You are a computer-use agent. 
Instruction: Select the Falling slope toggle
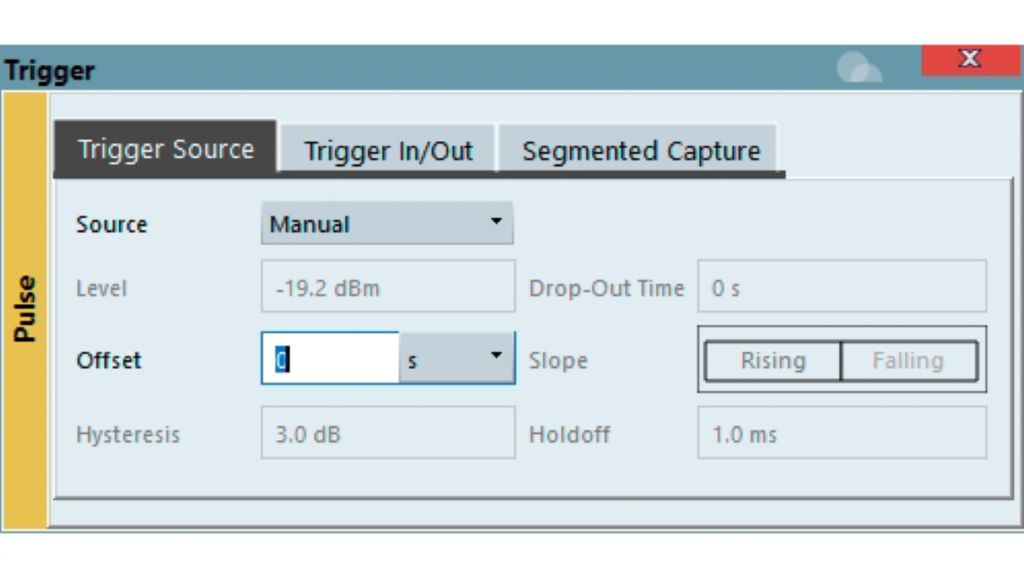(x=908, y=360)
